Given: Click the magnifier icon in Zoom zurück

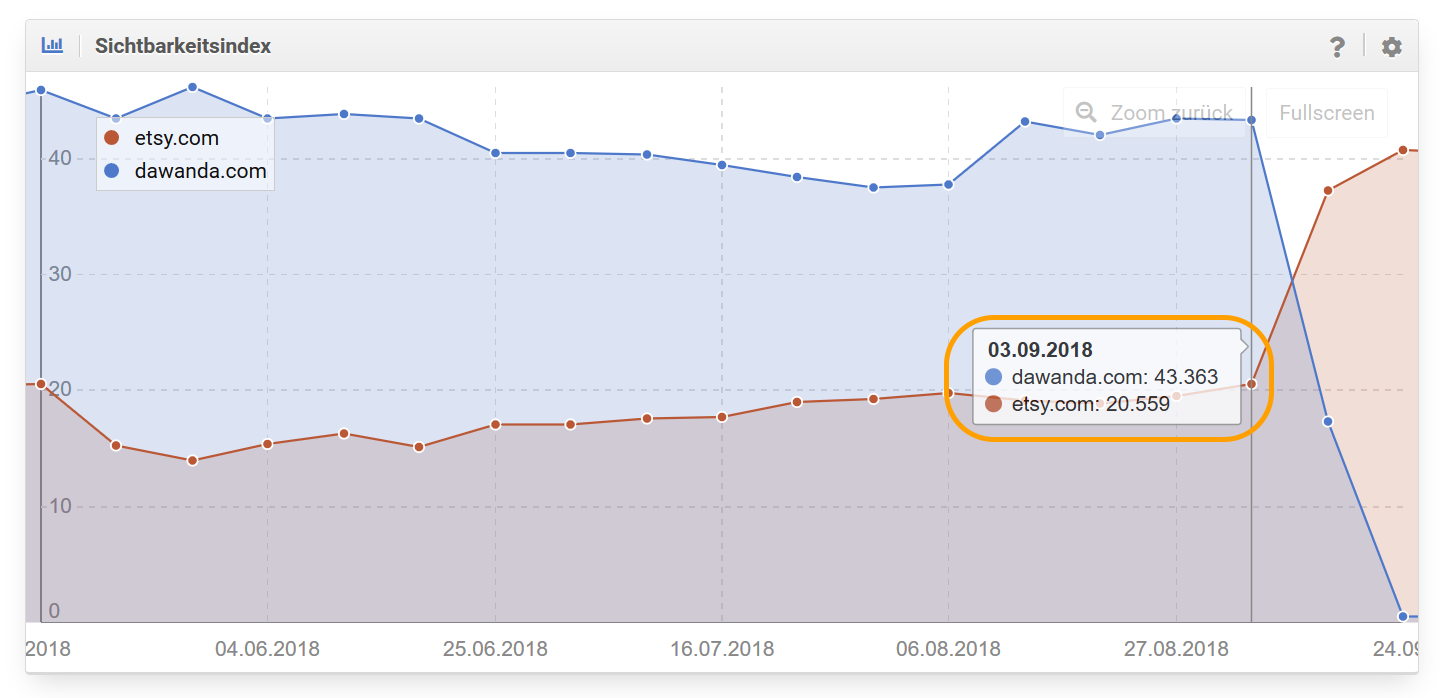Looking at the screenshot, I should click(x=1086, y=113).
